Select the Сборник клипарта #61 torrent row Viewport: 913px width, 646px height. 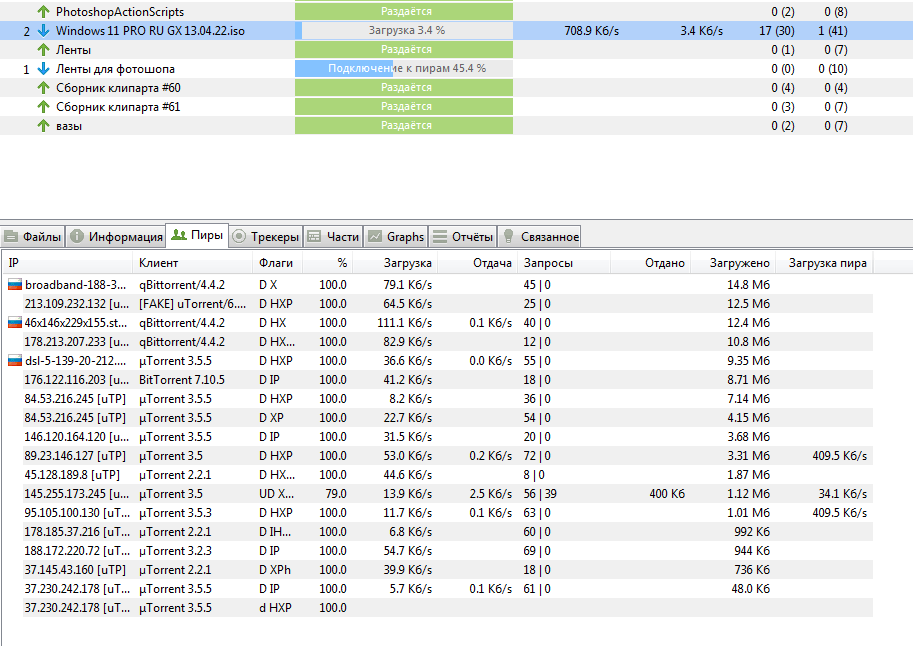[x=118, y=107]
